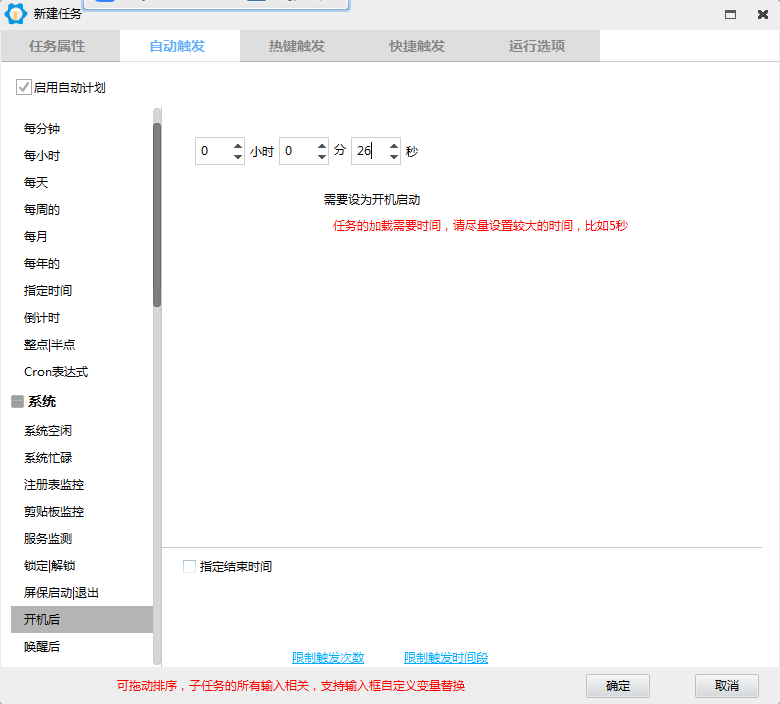
Task: Click the app logo icon in title bar
Action: pyautogui.click(x=16, y=14)
